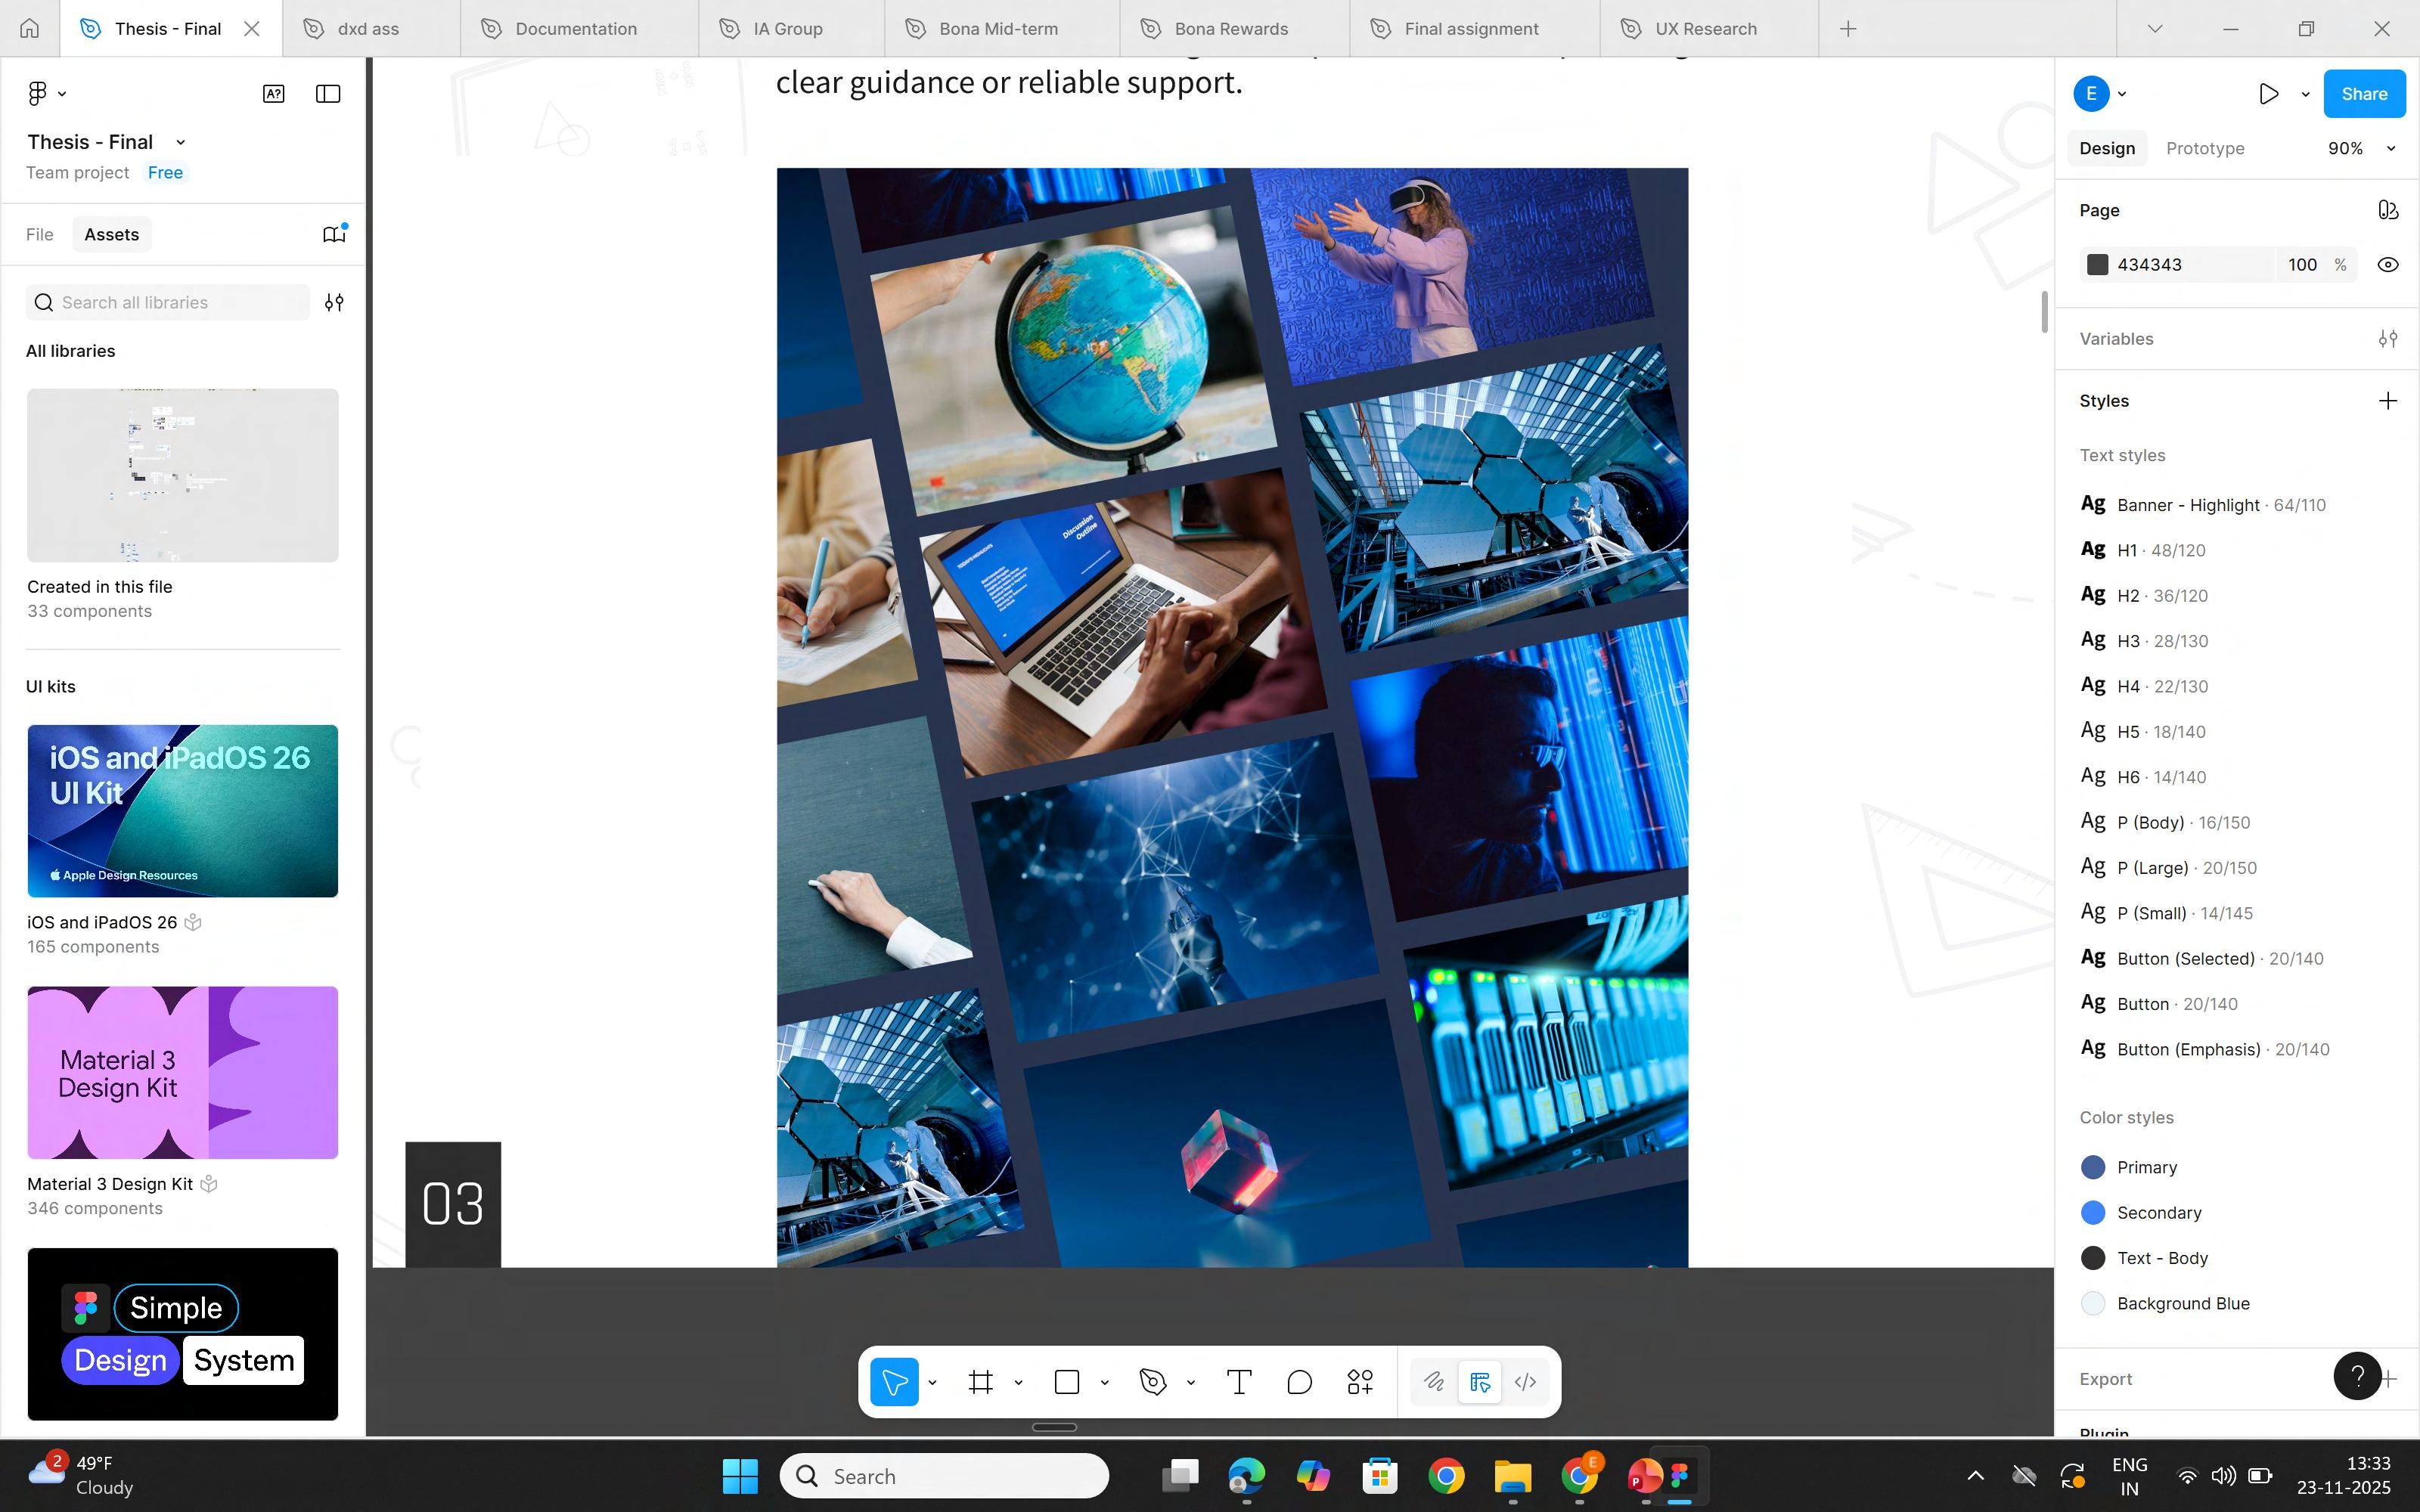This screenshot has height=1512, width=2420.
Task: Click the 434343 page color swatch
Action: [2098, 265]
